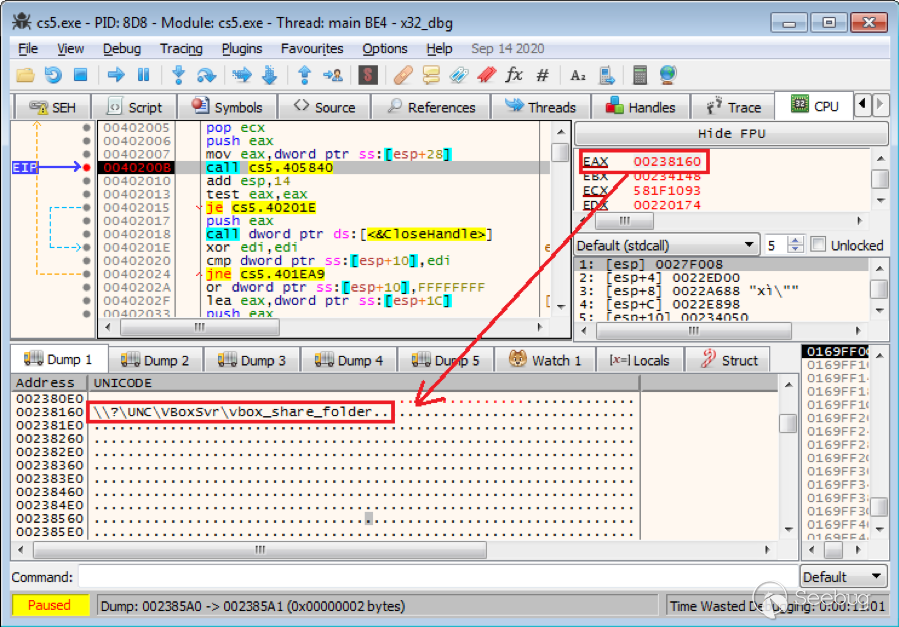Image resolution: width=899 pixels, height=627 pixels.
Task: Click the Step Over toolbar icon
Action: point(206,75)
